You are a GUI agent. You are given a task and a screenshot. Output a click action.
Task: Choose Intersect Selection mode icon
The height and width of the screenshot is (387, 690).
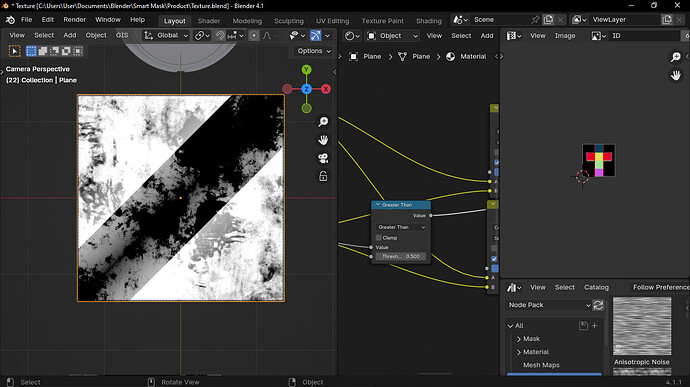click(77, 51)
